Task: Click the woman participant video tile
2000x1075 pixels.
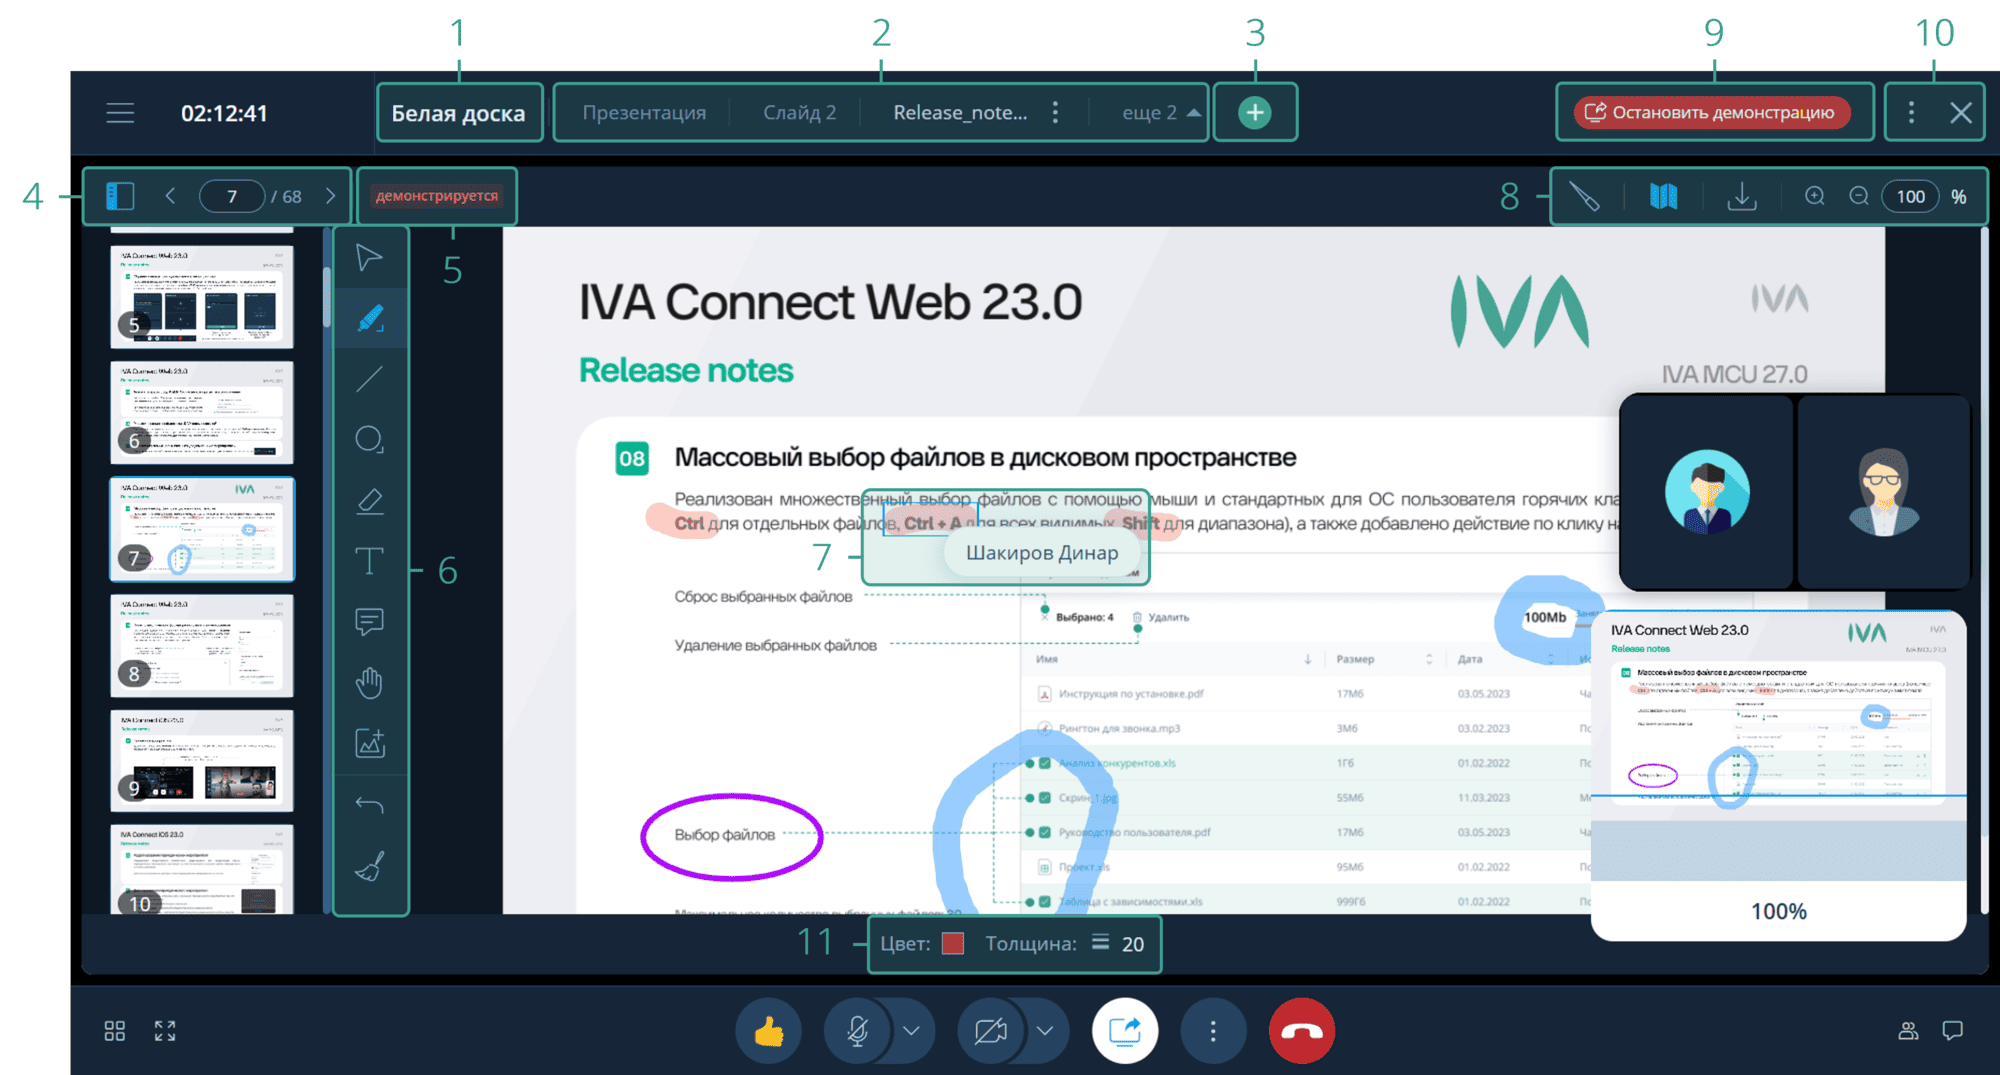Action: pos(1884,491)
